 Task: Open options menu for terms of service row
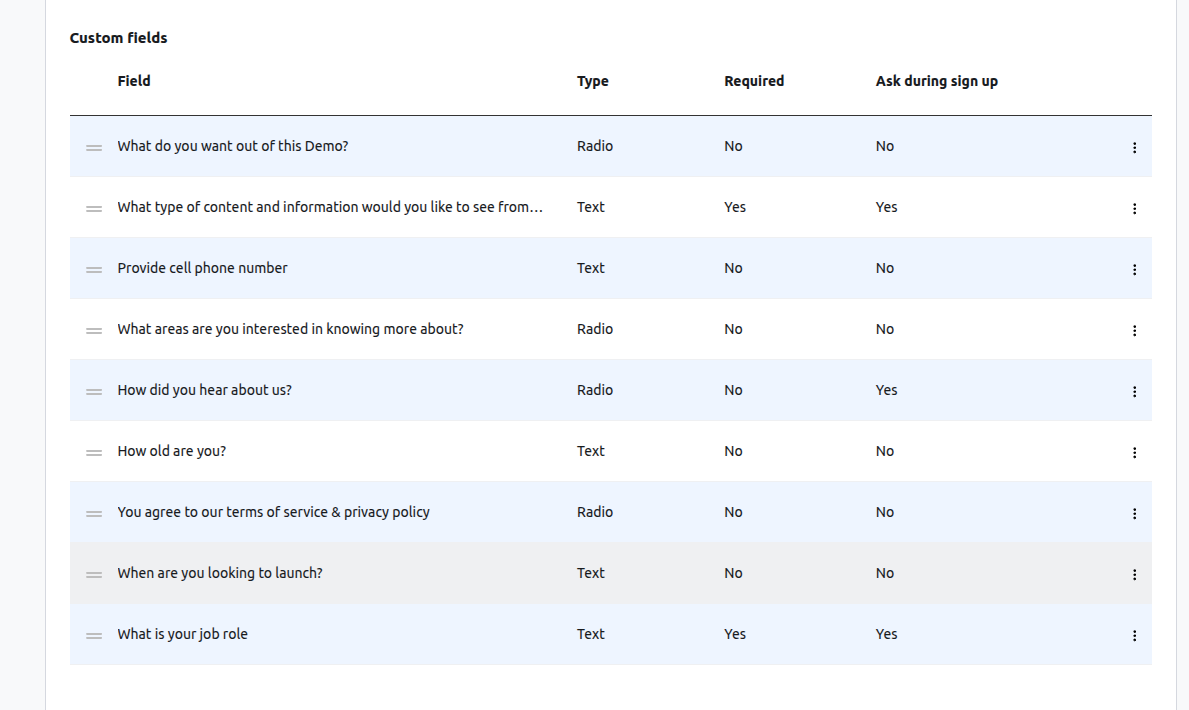1134,514
